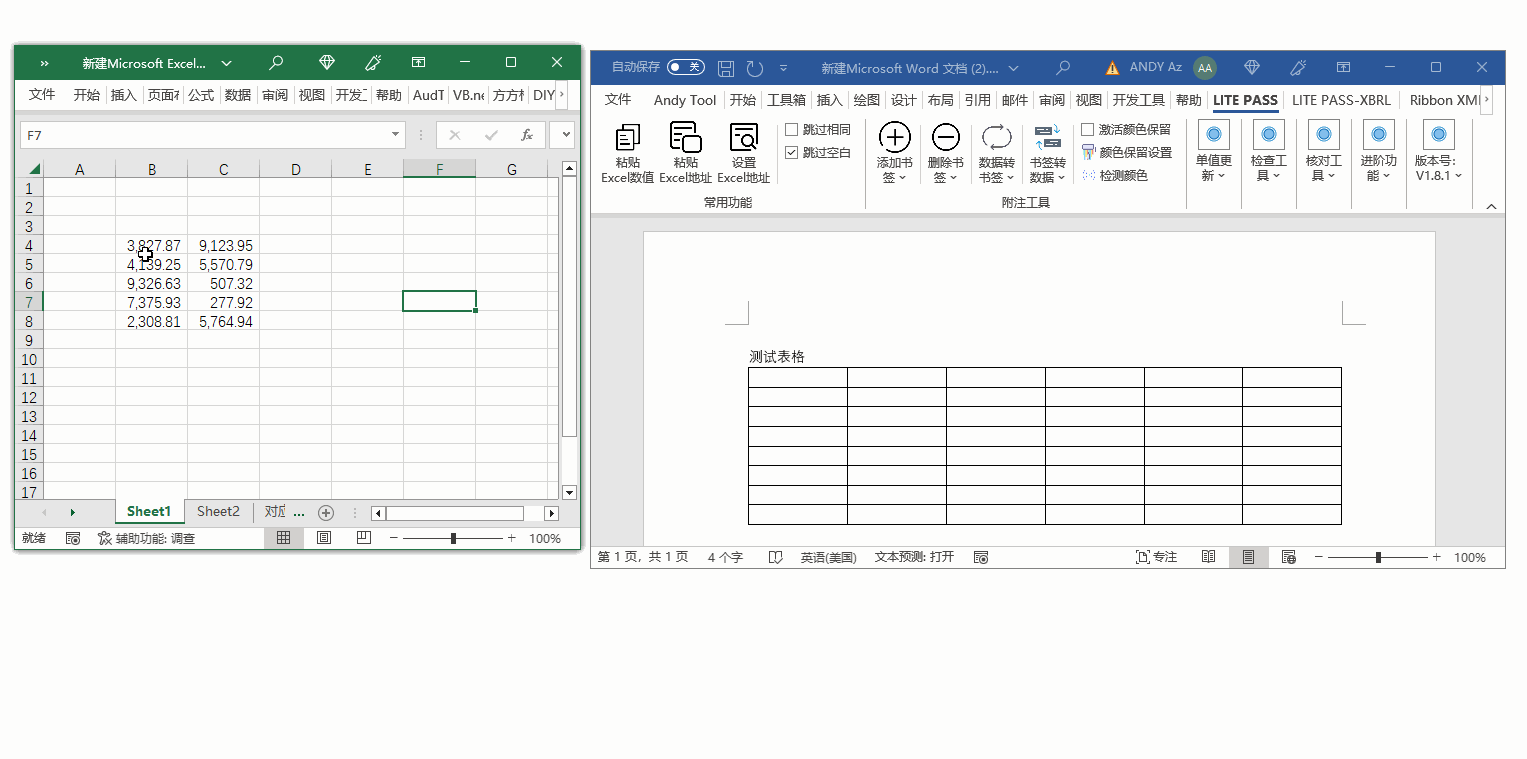Click the 数据转书签 icon
Image resolution: width=1527 pixels, height=759 pixels.
point(996,137)
